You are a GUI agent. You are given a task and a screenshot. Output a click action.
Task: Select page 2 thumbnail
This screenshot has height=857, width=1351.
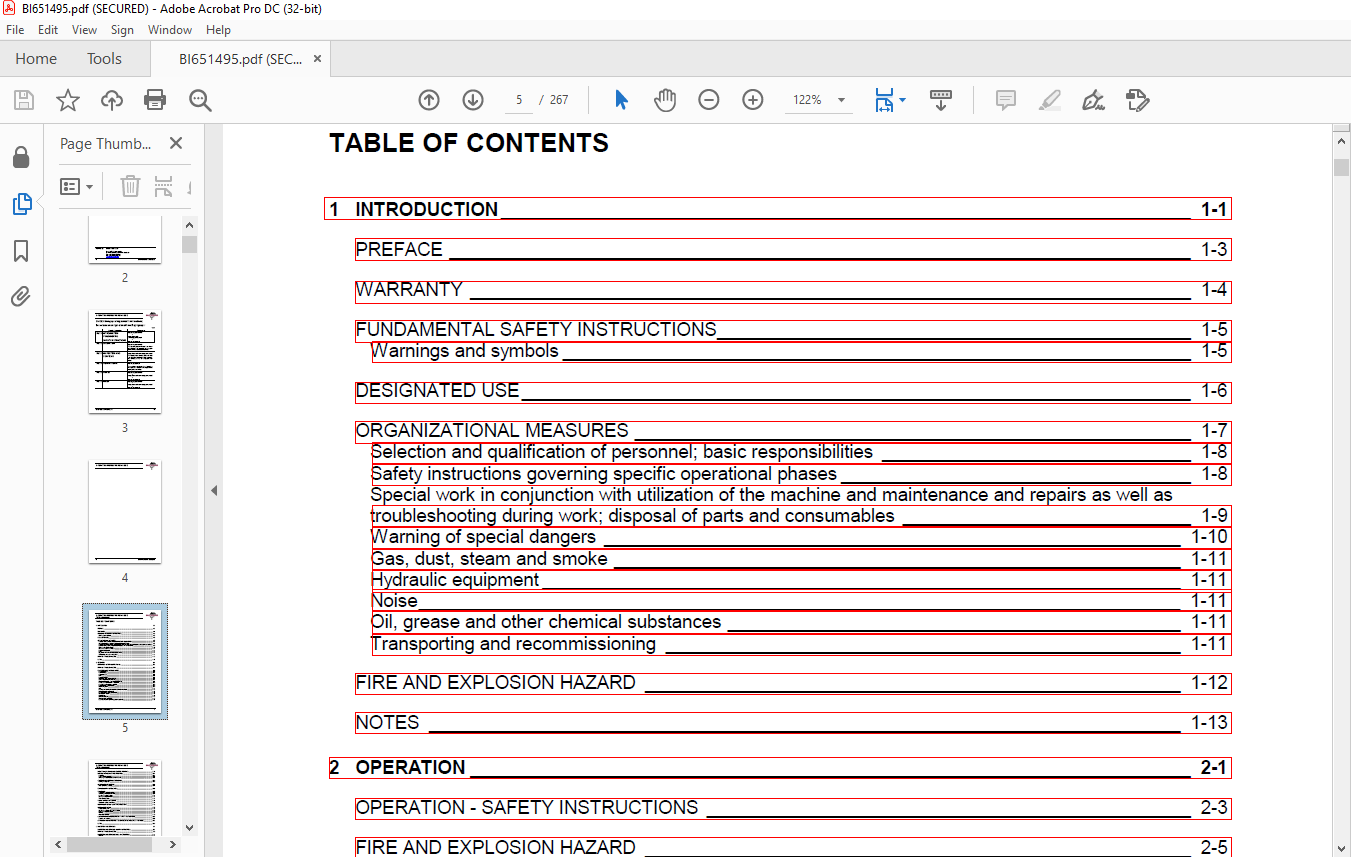click(125, 240)
